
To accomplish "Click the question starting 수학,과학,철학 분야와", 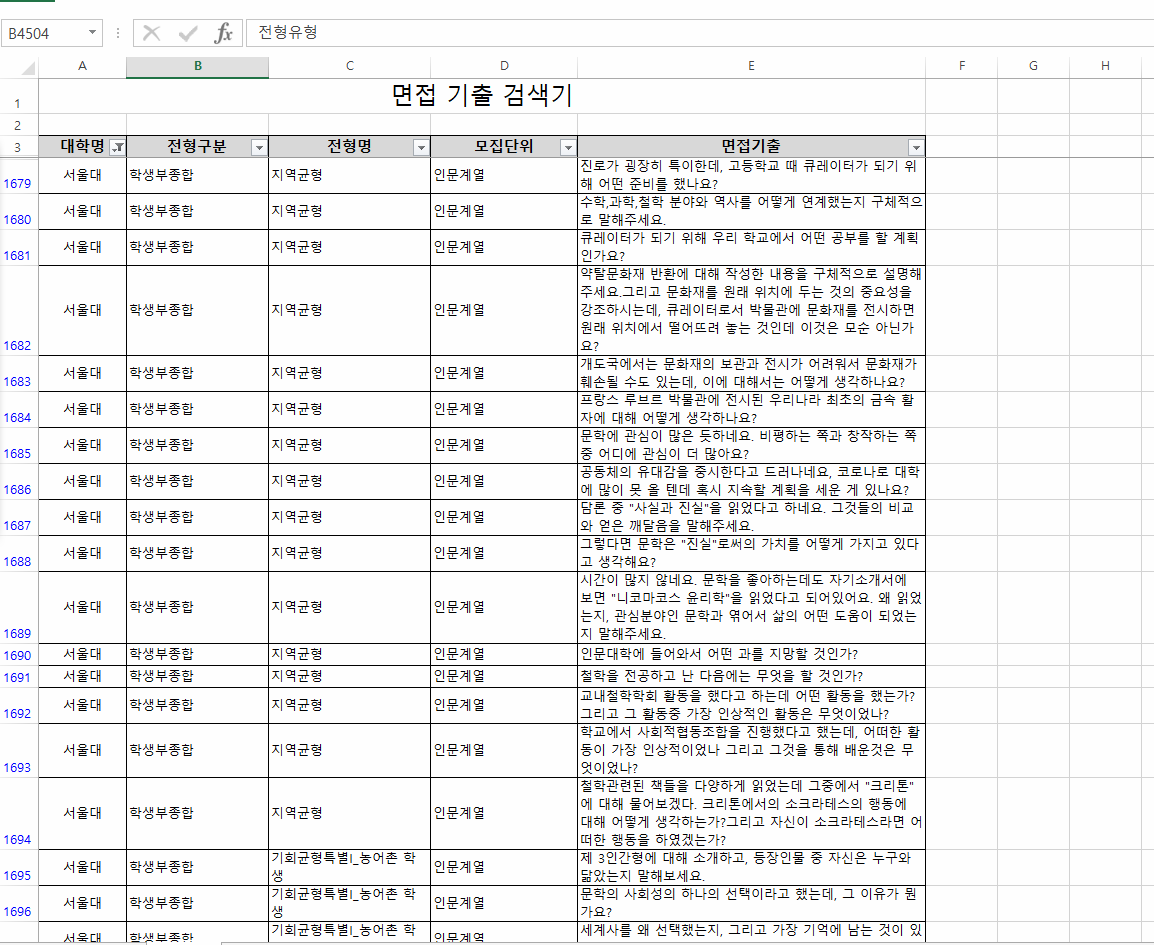I will pos(751,211).
